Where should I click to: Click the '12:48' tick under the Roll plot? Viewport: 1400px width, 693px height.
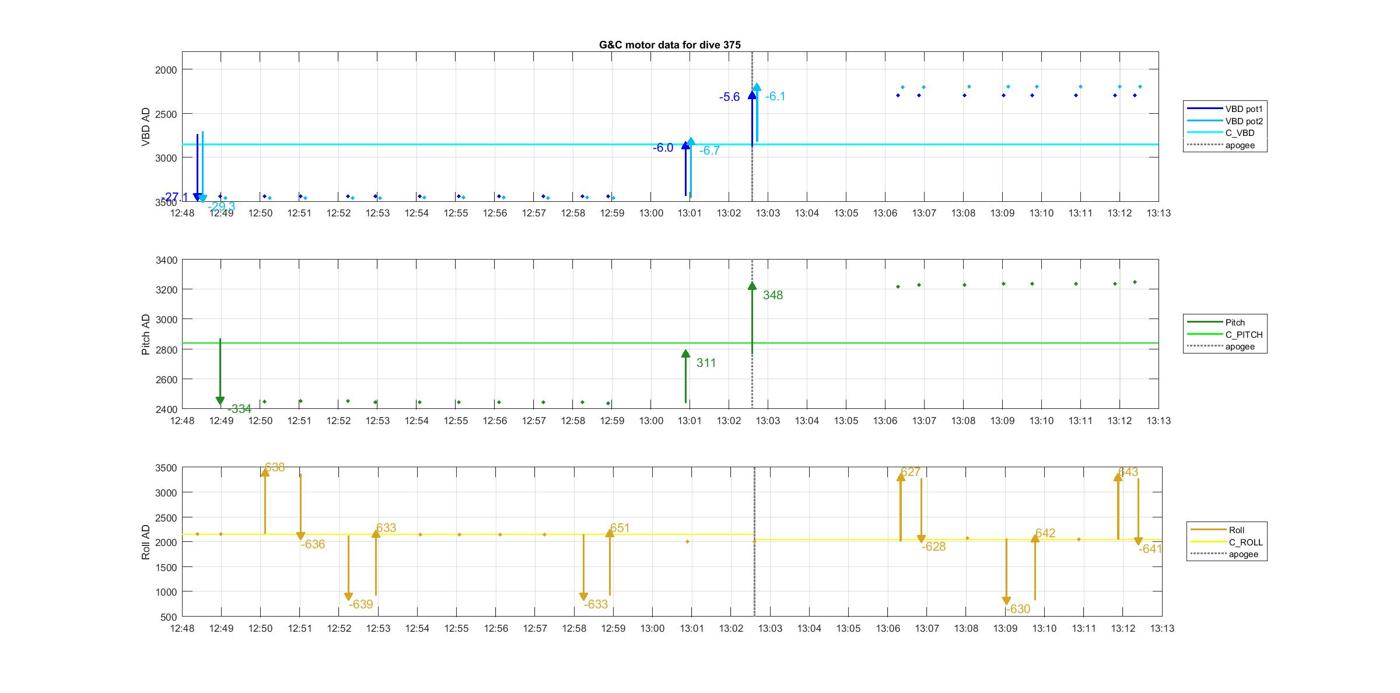click(x=182, y=629)
